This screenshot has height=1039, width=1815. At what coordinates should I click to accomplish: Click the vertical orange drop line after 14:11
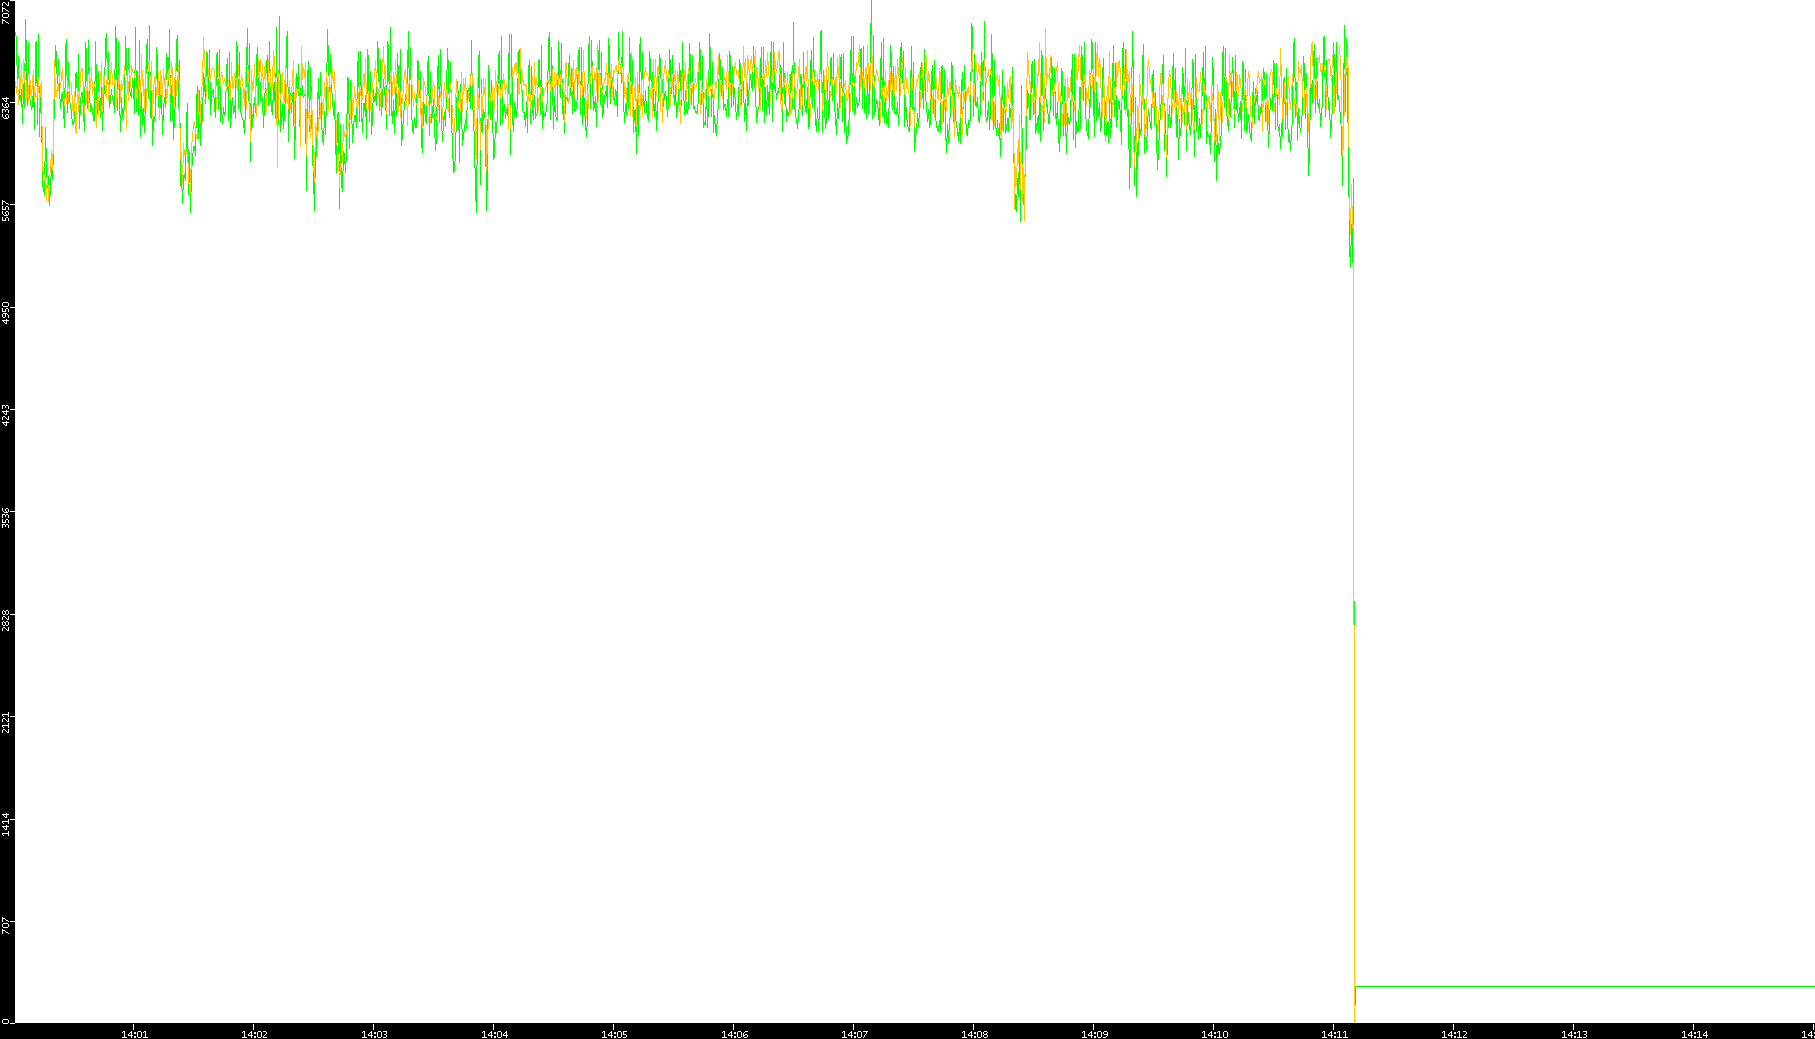[1354, 800]
